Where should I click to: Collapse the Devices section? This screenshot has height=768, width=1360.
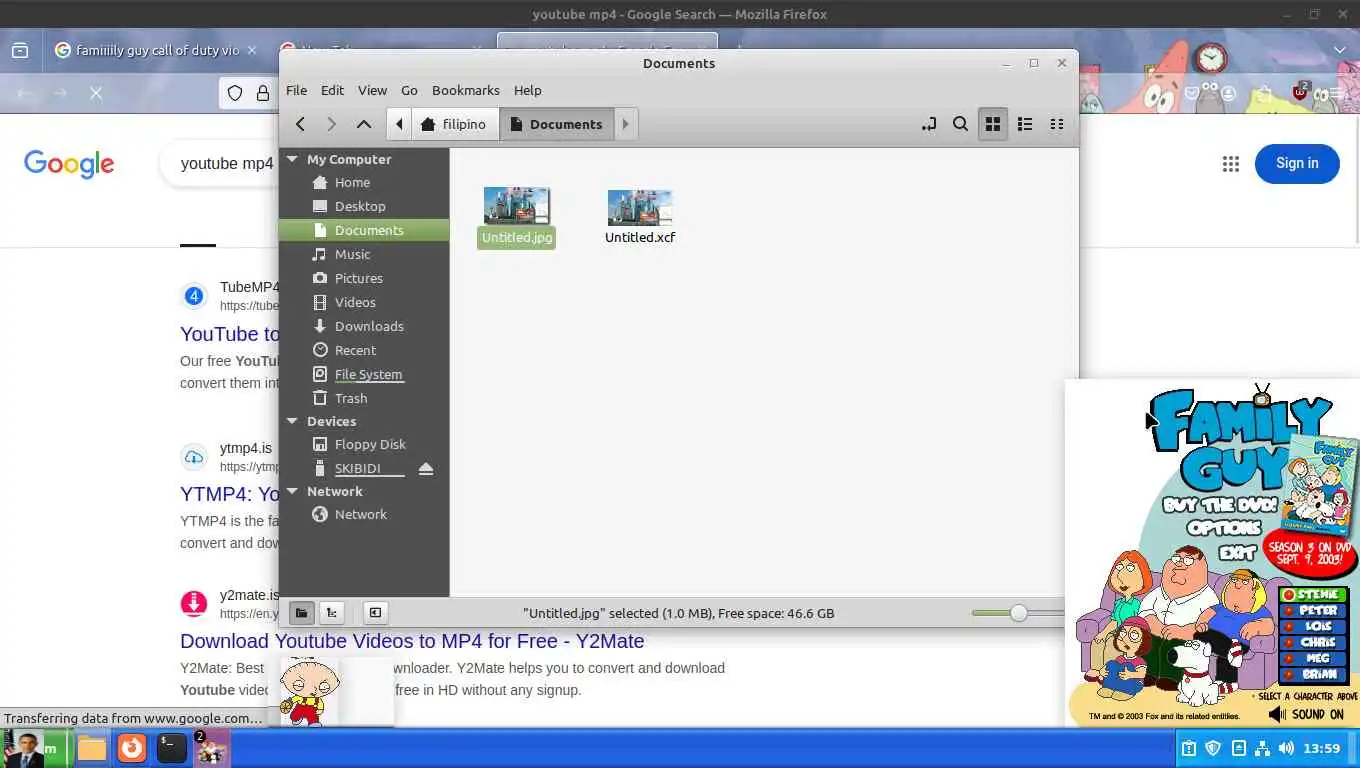point(293,421)
